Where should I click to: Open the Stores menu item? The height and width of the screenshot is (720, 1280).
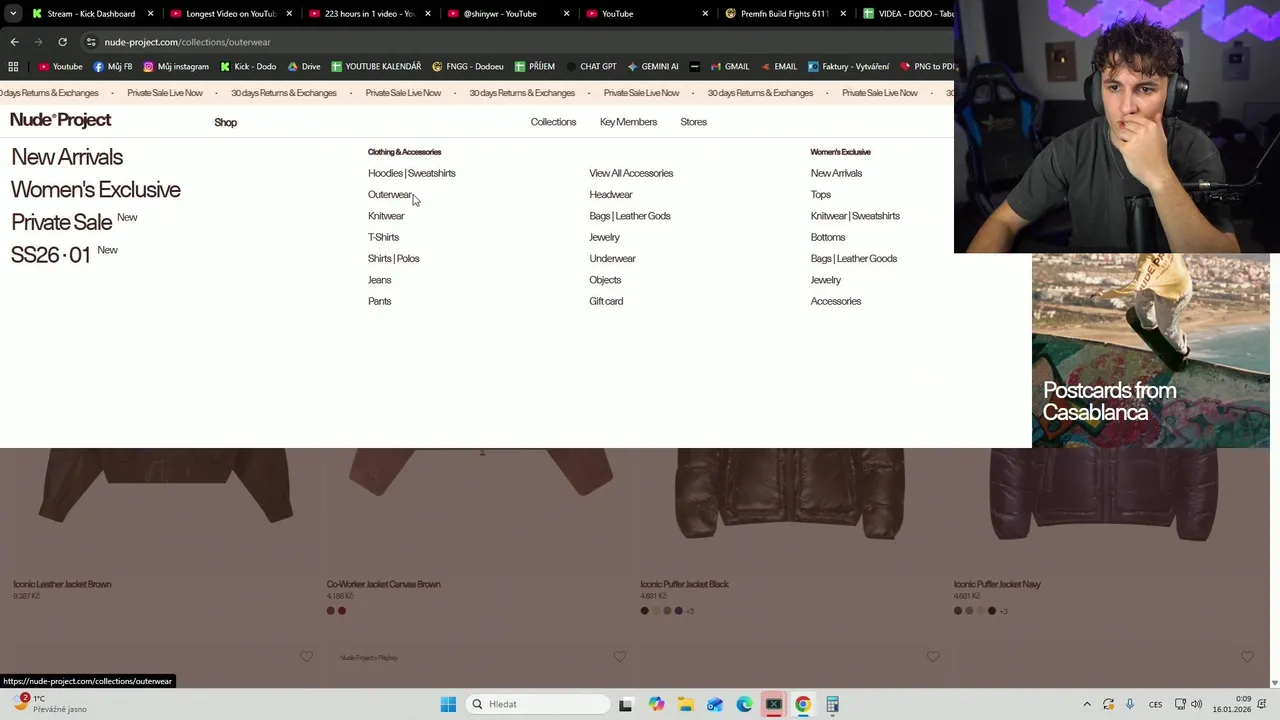pos(693,122)
